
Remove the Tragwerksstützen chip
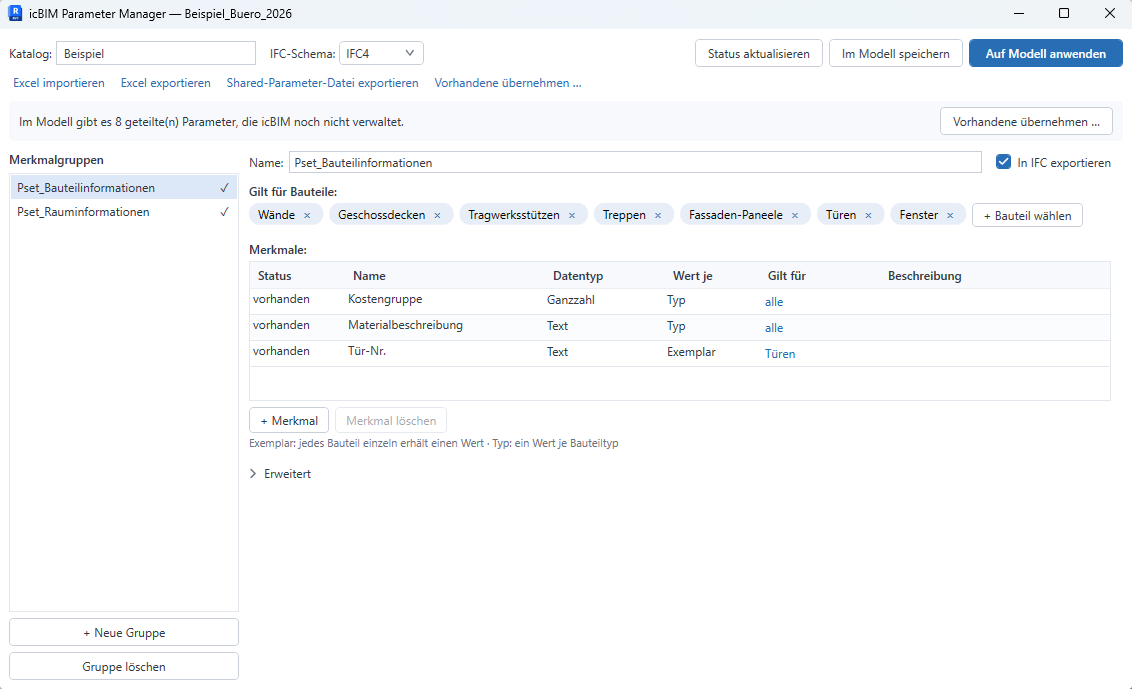click(572, 215)
